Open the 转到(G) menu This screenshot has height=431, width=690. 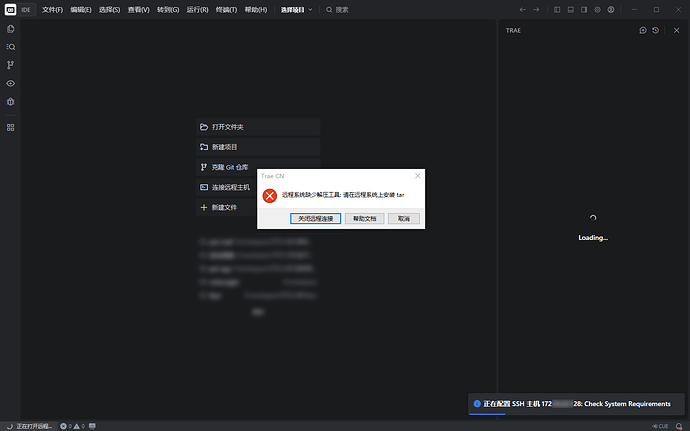[x=168, y=10]
